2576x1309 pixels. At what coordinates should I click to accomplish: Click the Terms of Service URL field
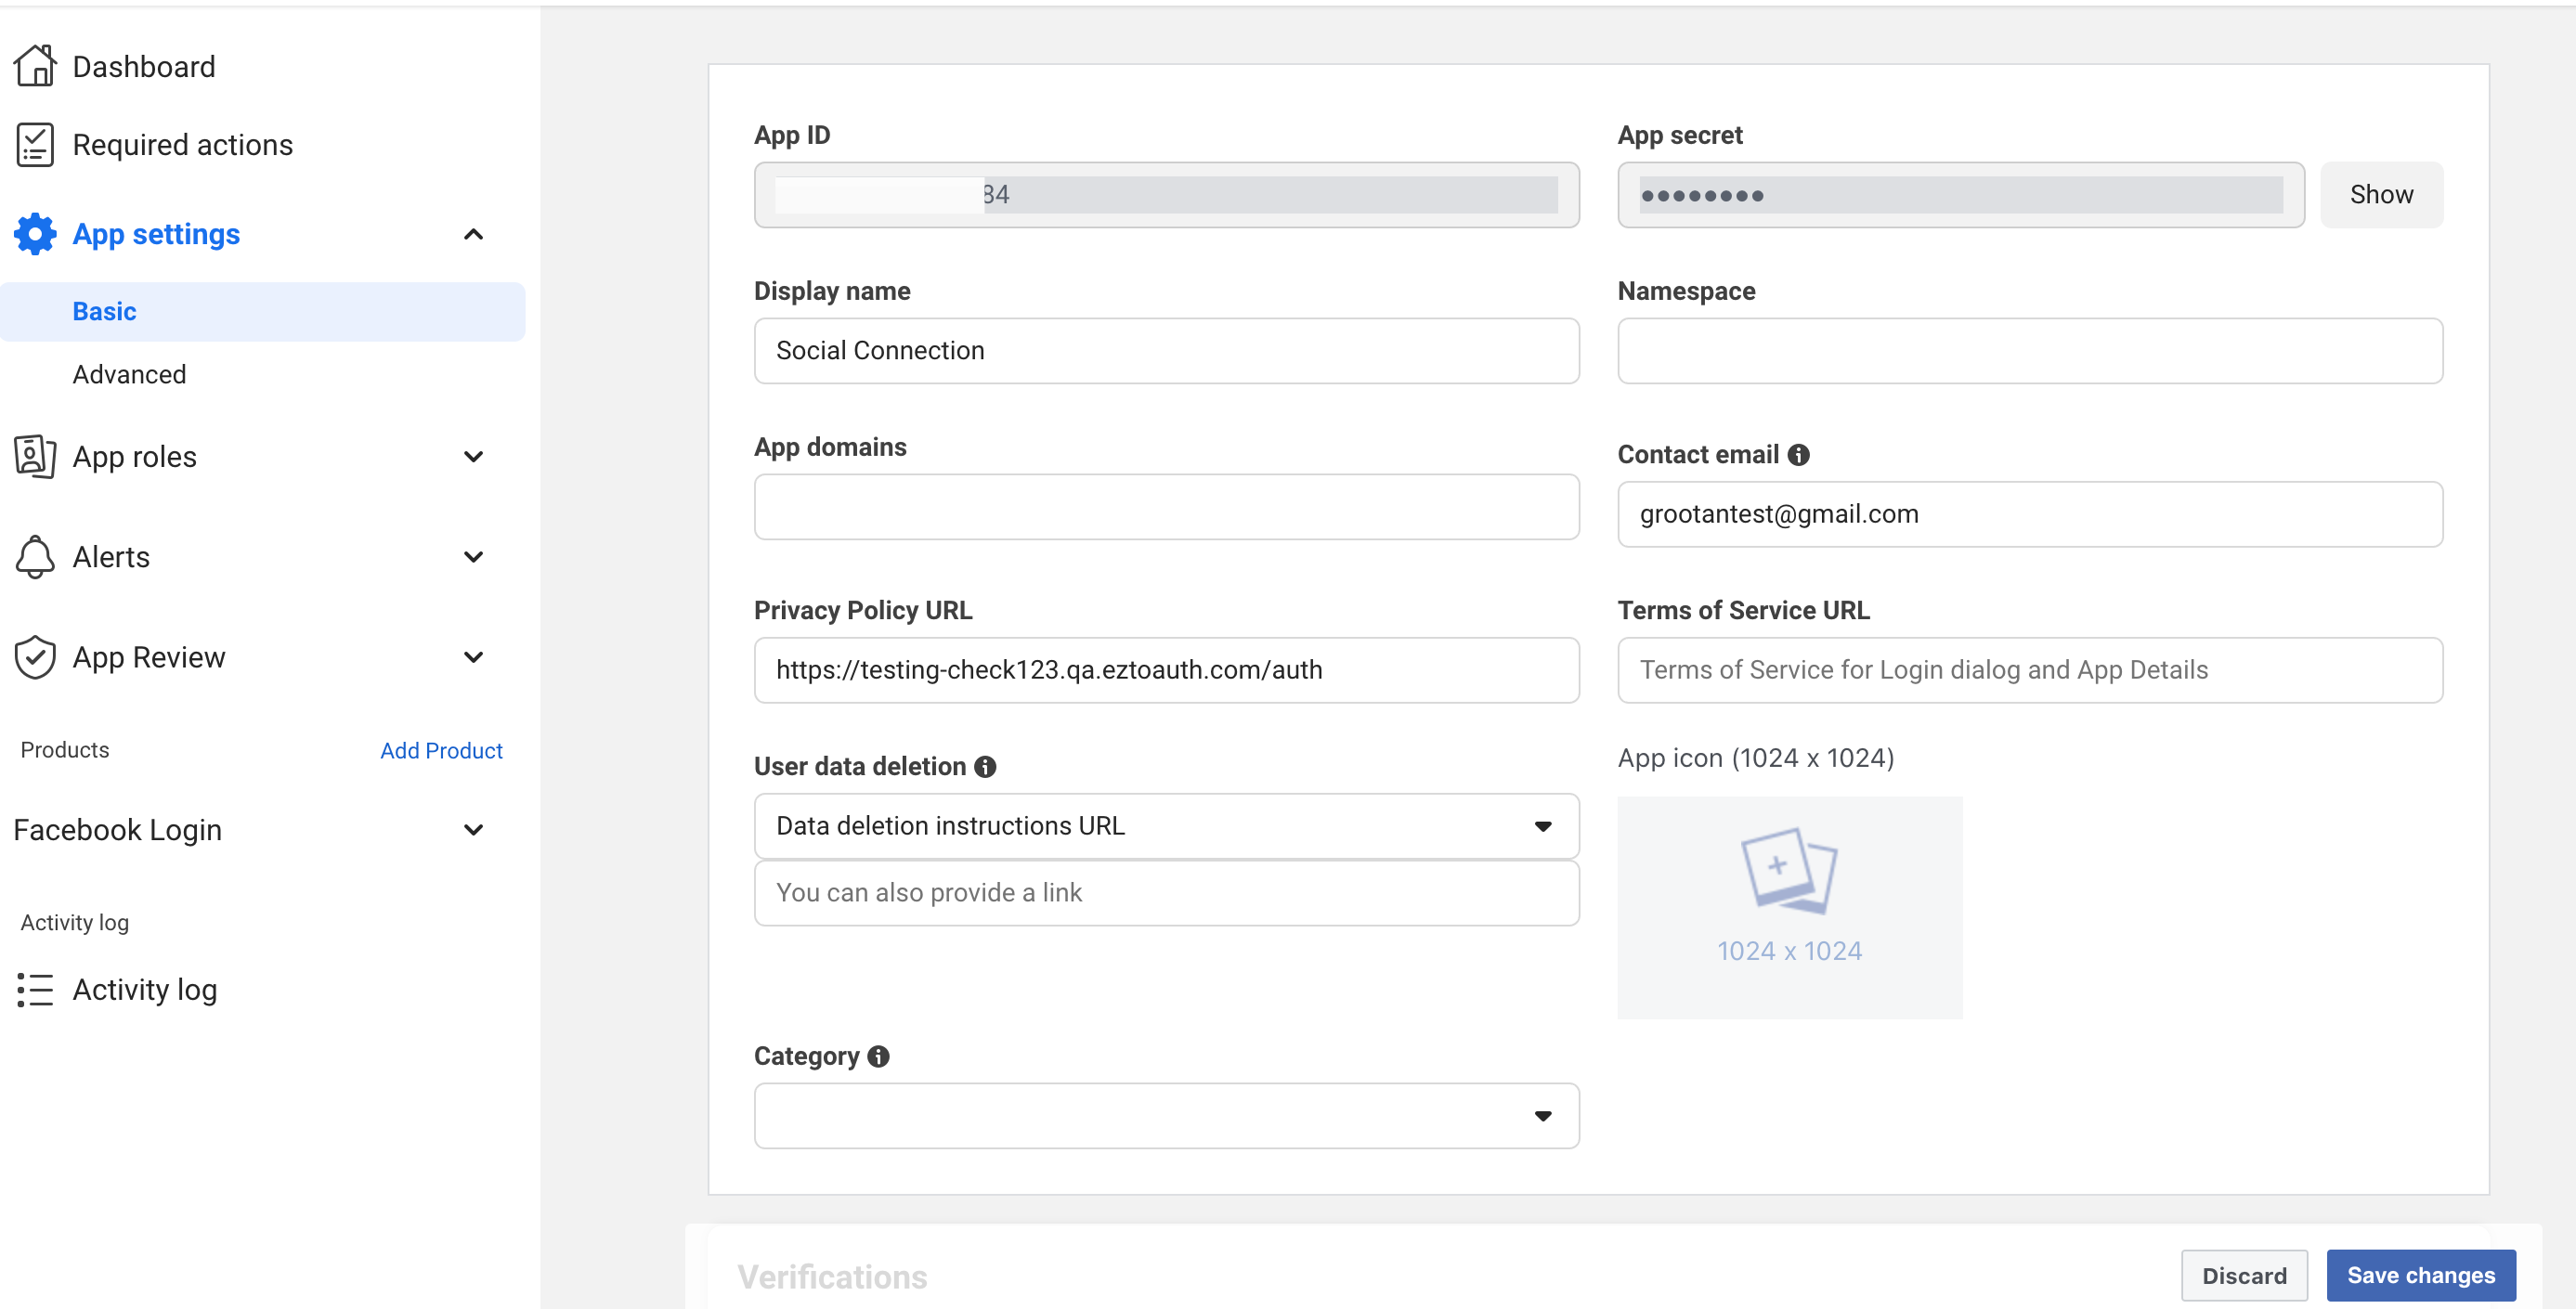coord(2030,670)
